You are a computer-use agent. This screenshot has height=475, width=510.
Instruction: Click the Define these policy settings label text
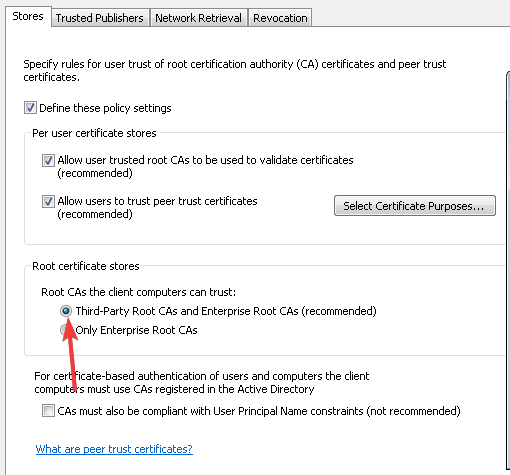[105, 108]
